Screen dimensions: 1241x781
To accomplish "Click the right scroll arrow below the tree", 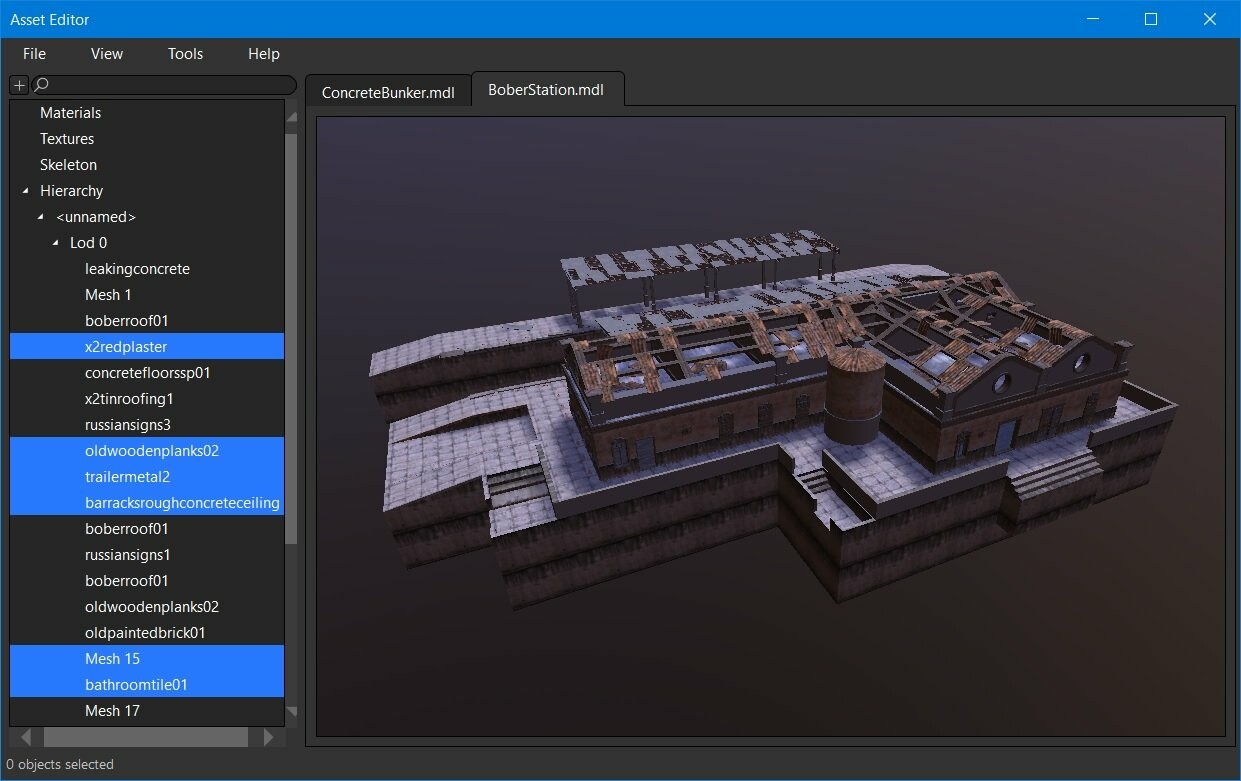I will pyautogui.click(x=269, y=737).
